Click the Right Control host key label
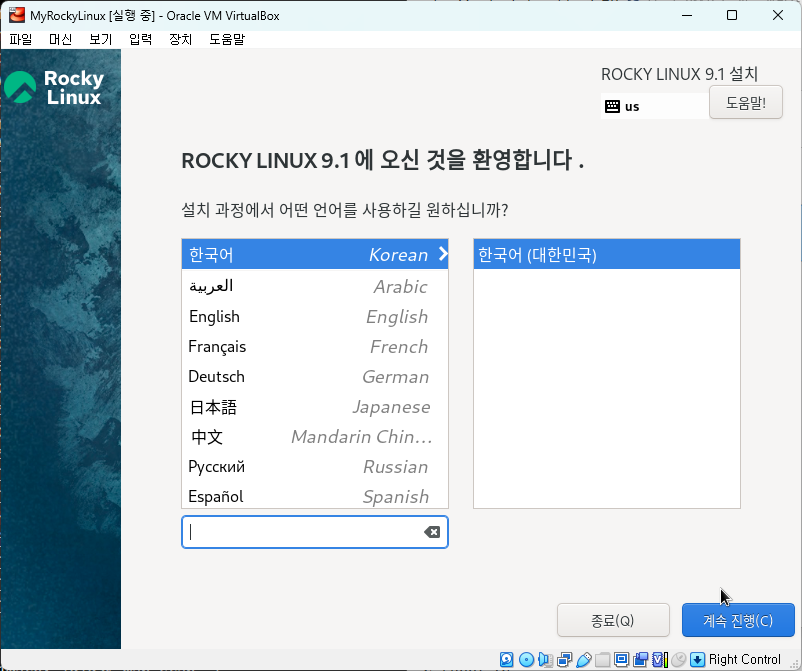 [x=744, y=659]
